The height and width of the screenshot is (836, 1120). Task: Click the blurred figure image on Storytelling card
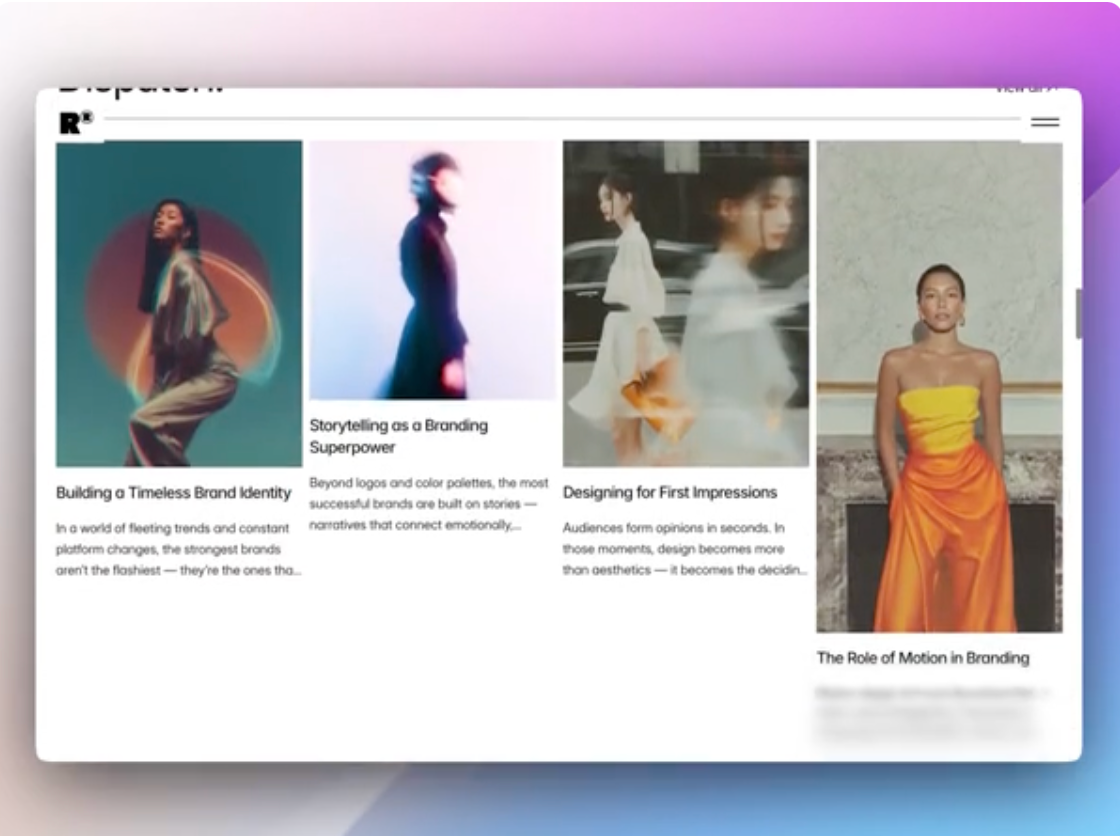coord(430,270)
